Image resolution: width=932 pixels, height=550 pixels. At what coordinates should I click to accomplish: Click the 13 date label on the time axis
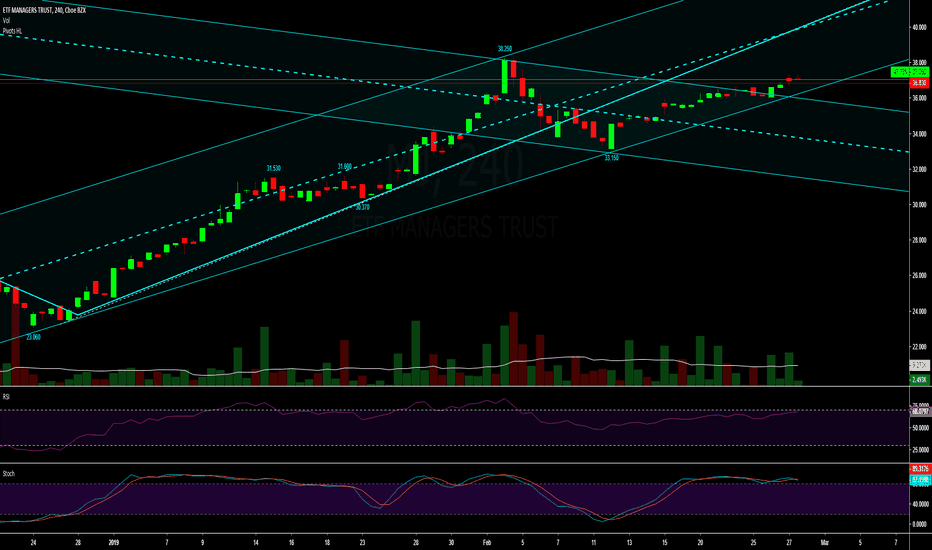(629, 542)
